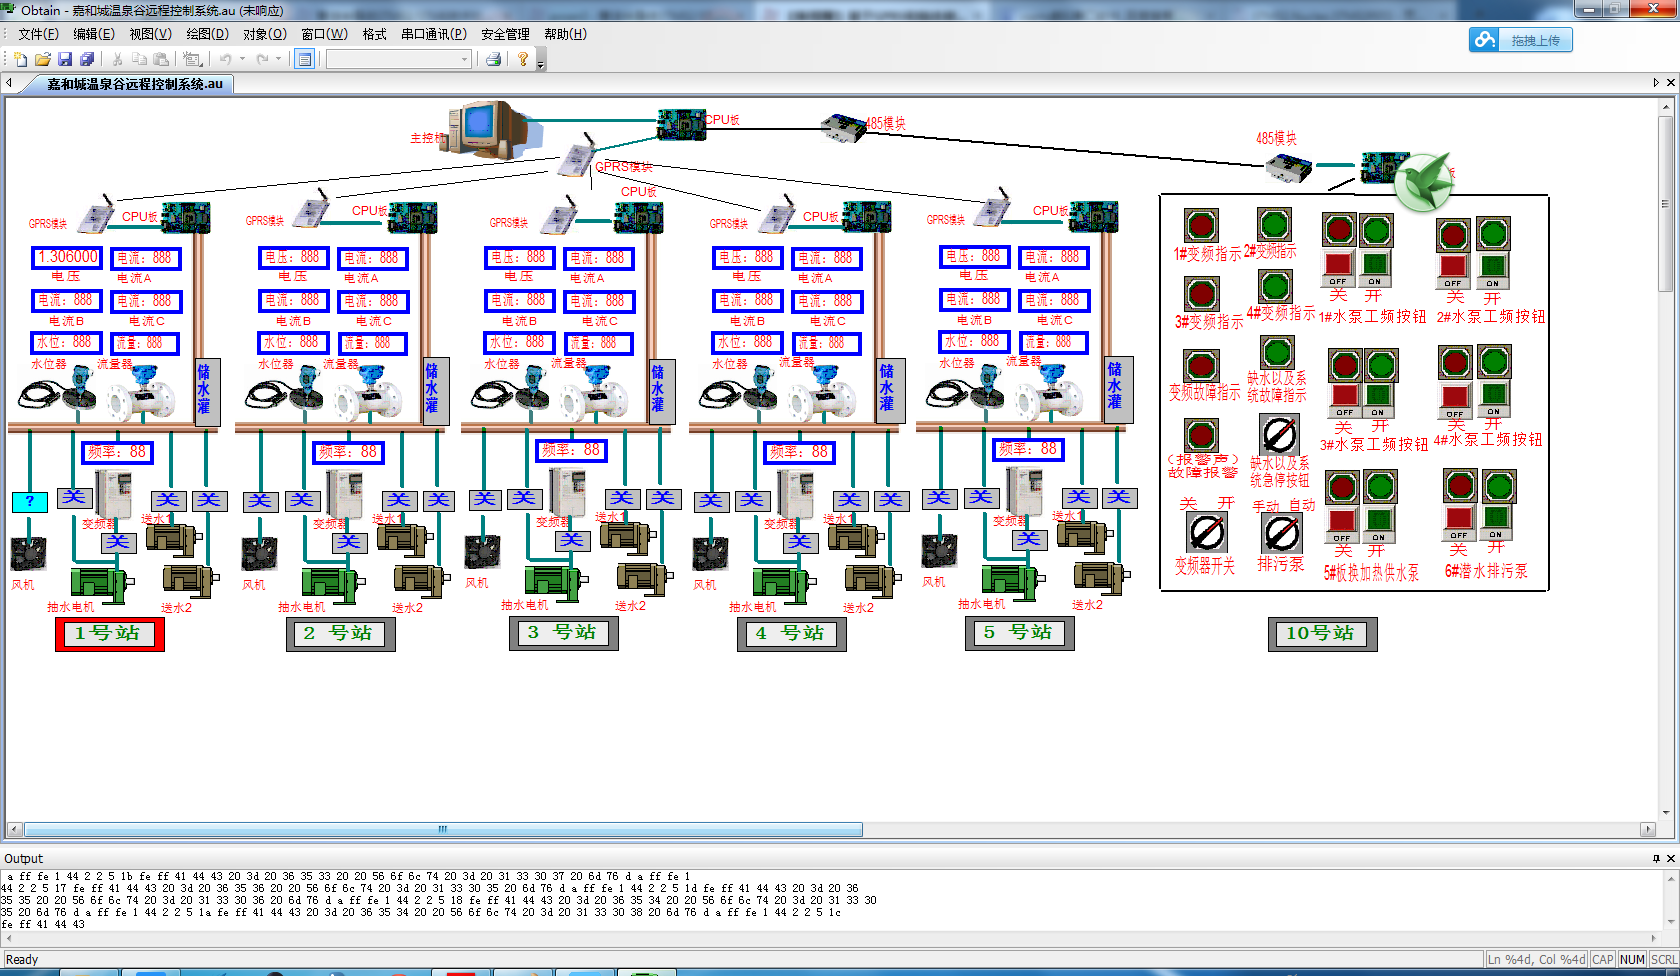Click the Cut scissors toolbar icon

pyautogui.click(x=117, y=59)
